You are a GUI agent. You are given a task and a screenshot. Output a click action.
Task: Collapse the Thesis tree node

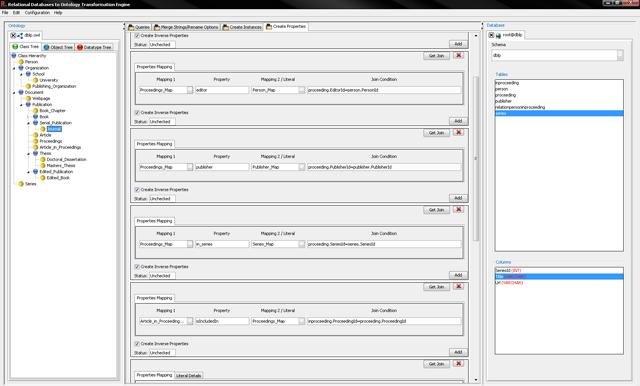click(x=29, y=154)
